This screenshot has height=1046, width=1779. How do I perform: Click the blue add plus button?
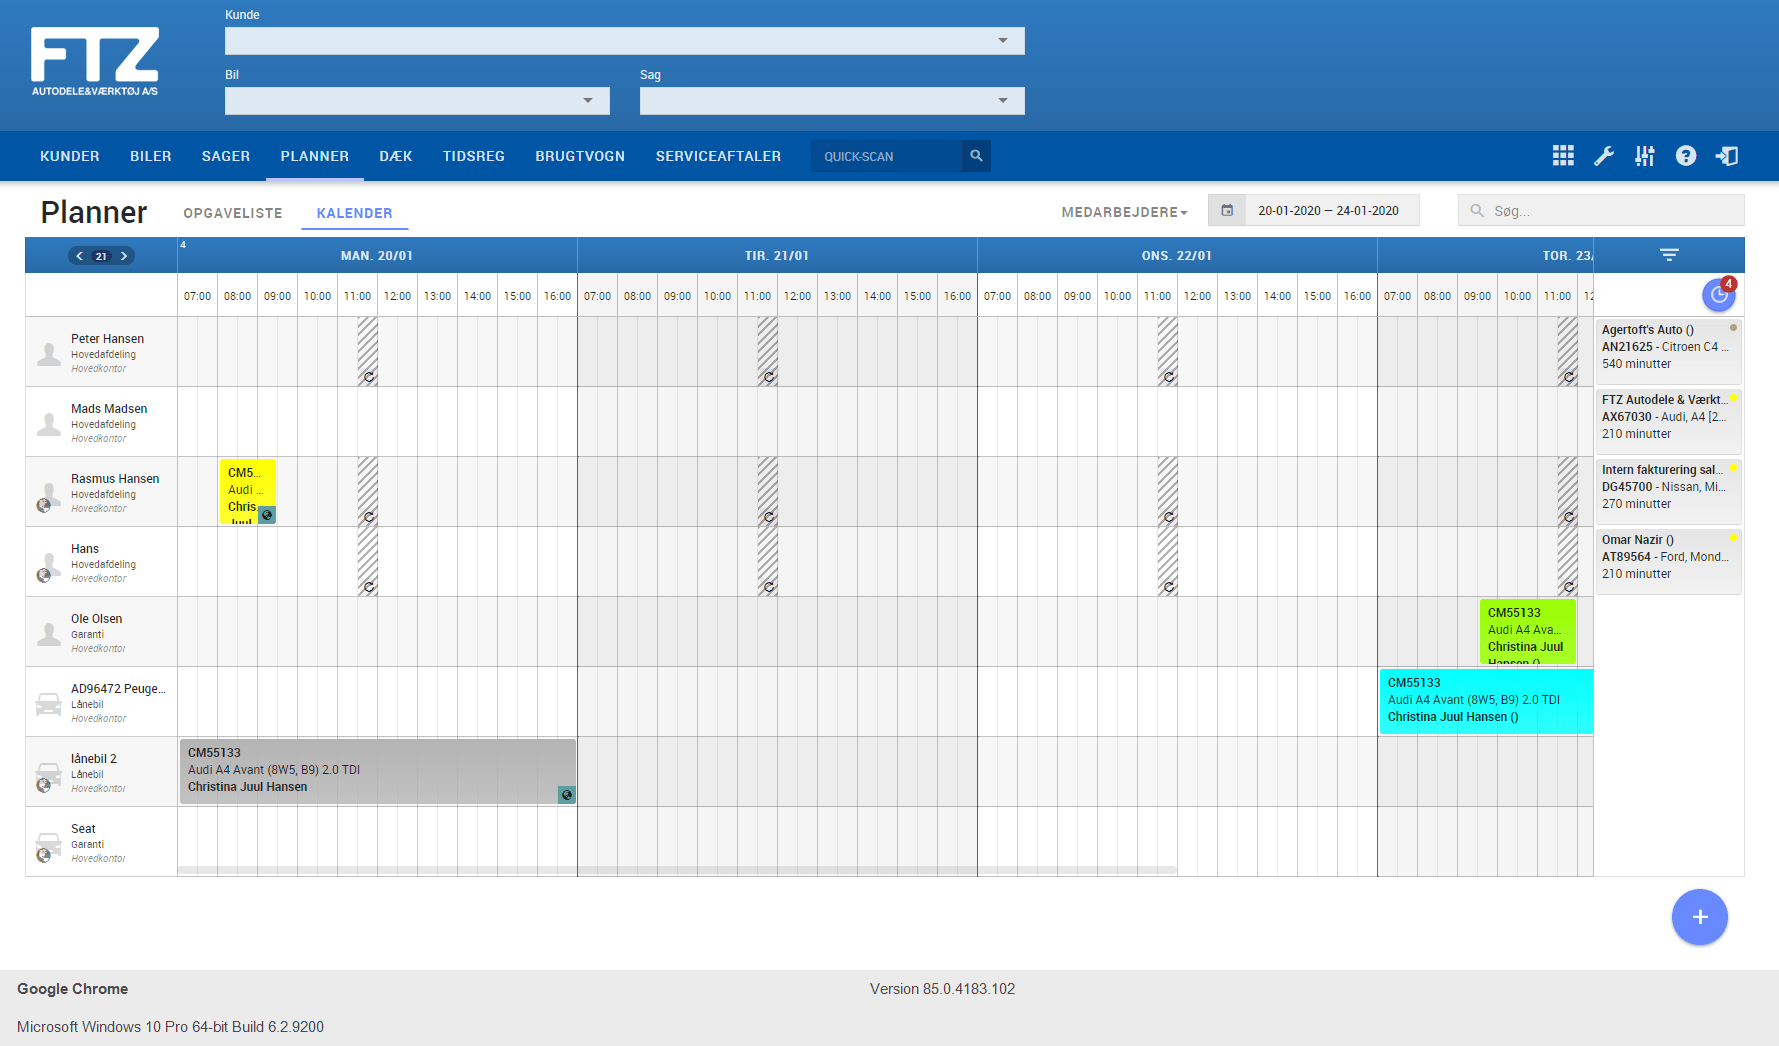pyautogui.click(x=1699, y=917)
